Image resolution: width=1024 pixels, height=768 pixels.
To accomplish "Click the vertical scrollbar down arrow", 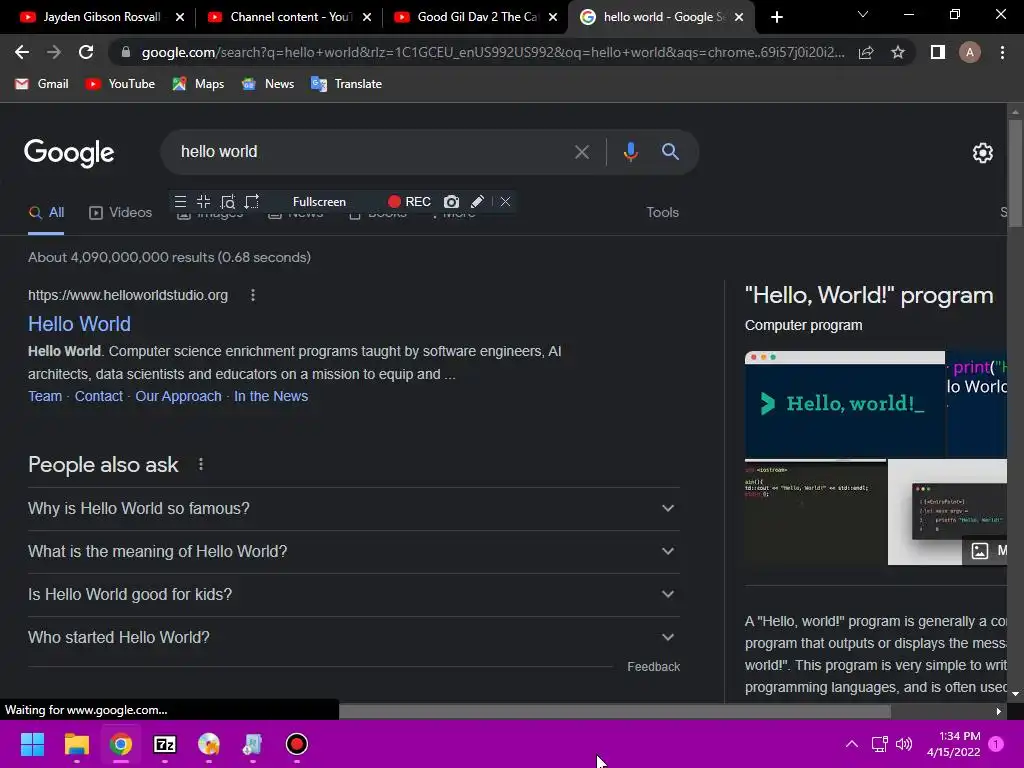I will 1015,694.
